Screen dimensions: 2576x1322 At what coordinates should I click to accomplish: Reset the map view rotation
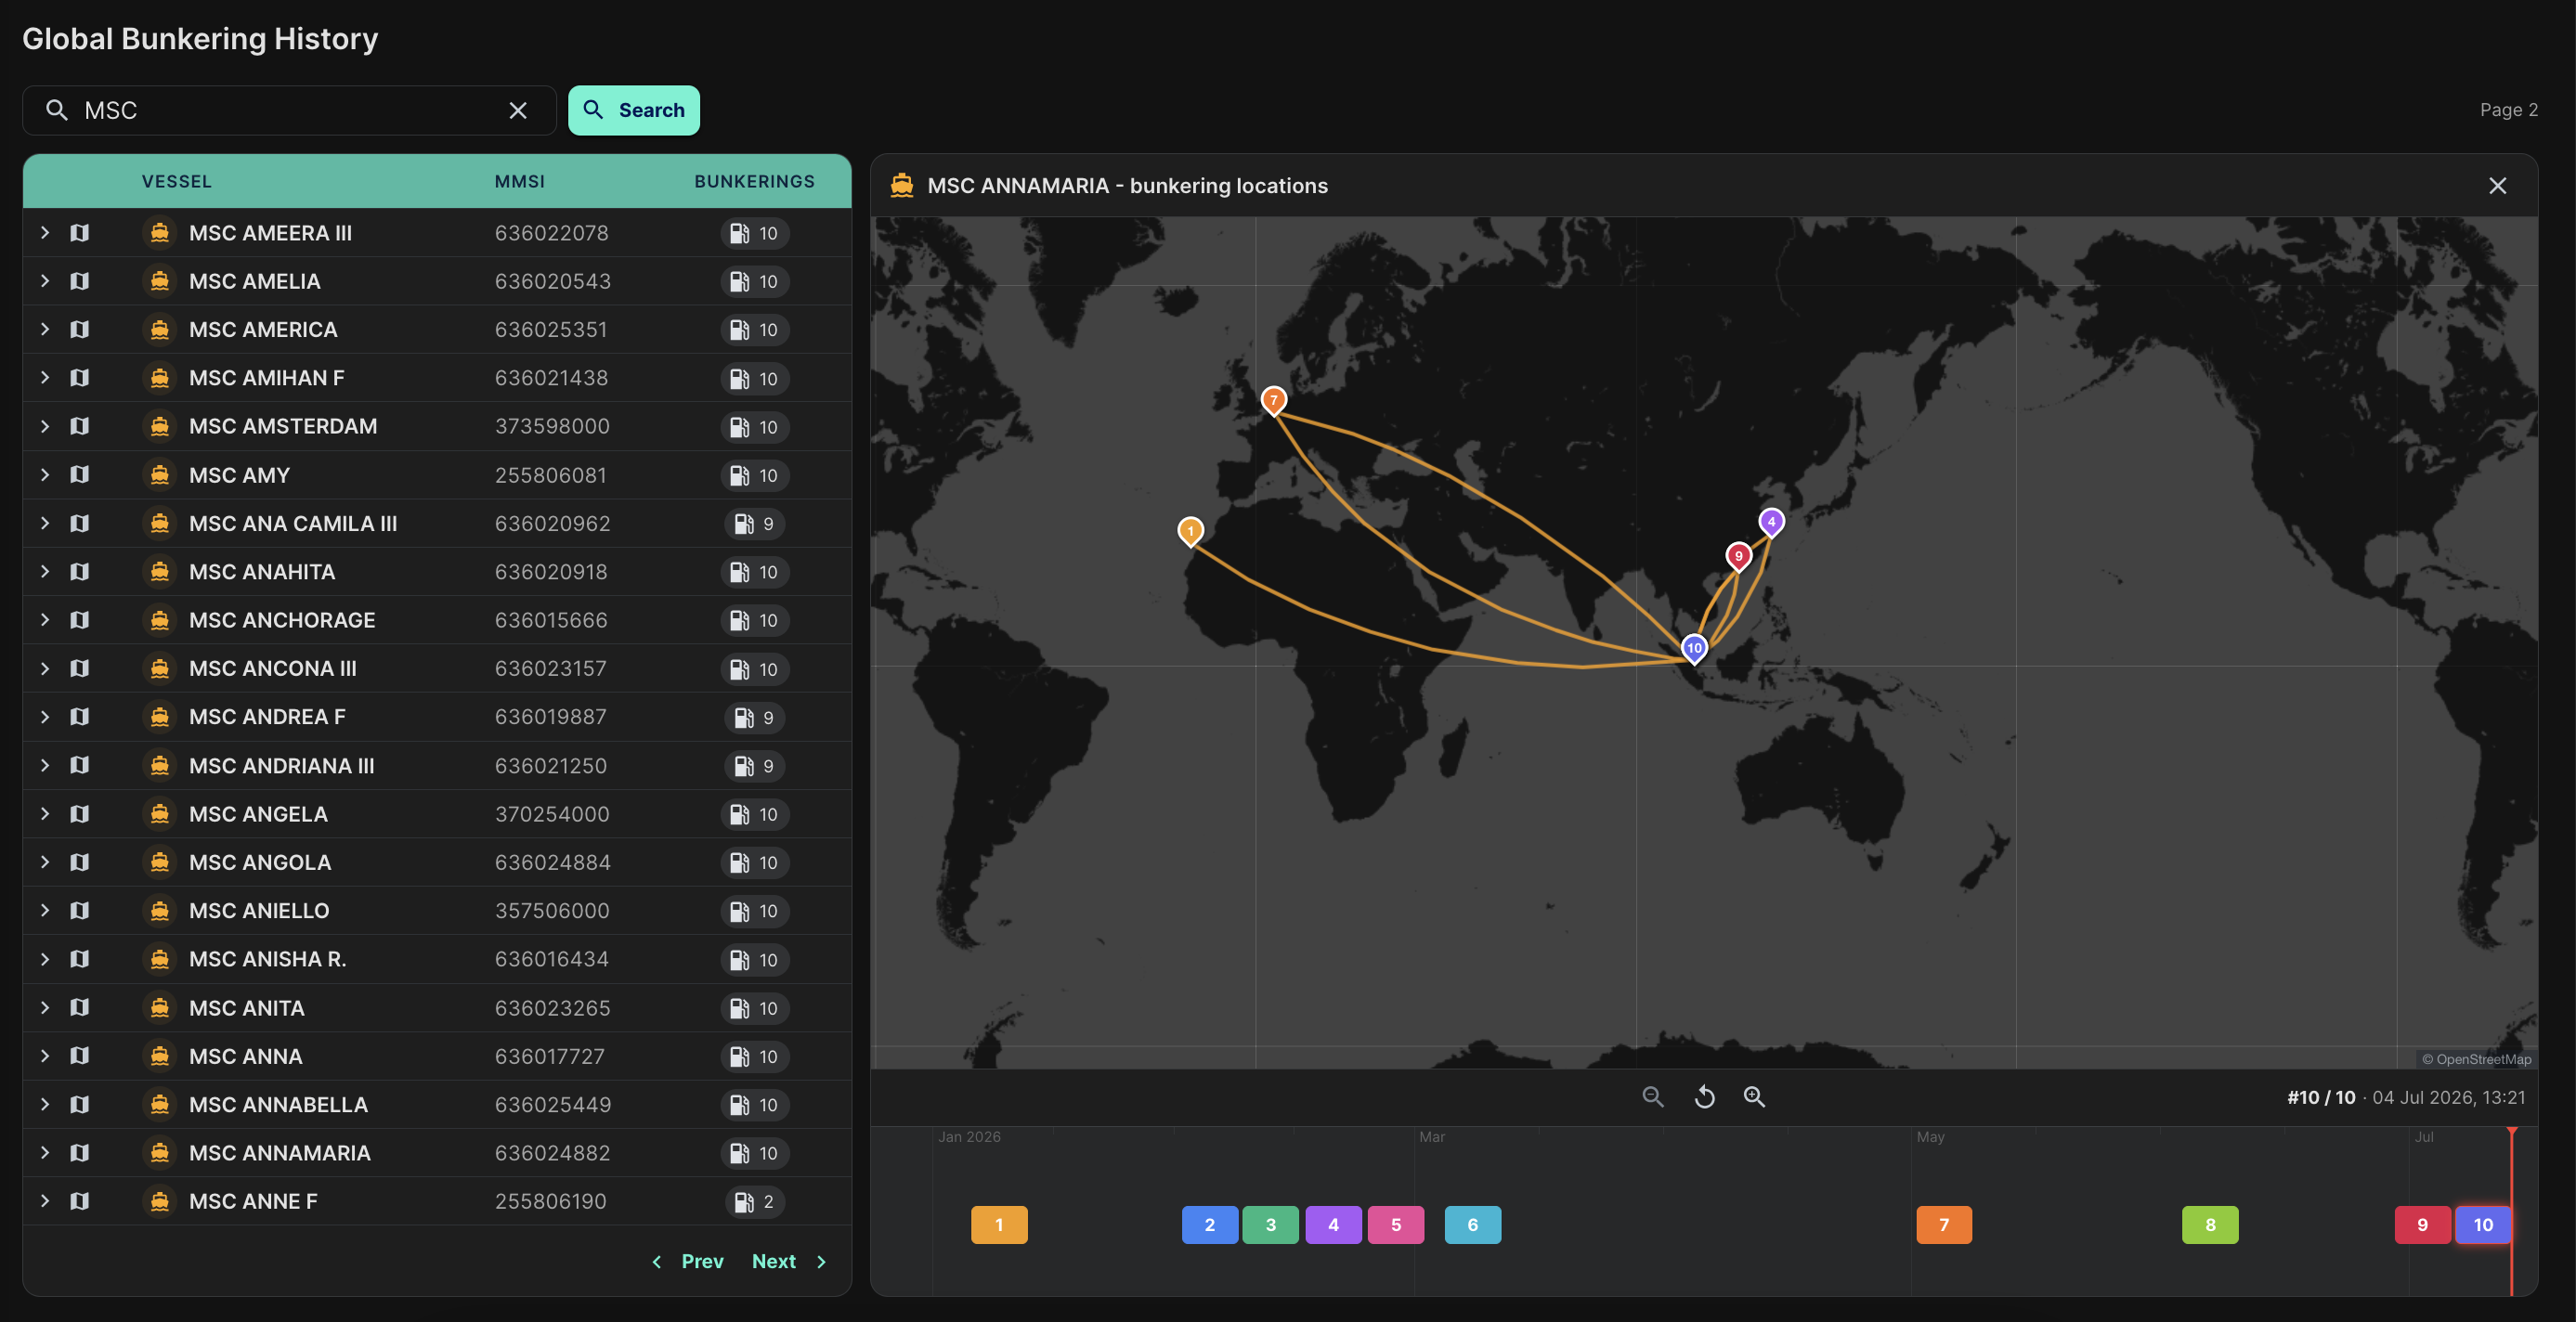(x=1705, y=1097)
